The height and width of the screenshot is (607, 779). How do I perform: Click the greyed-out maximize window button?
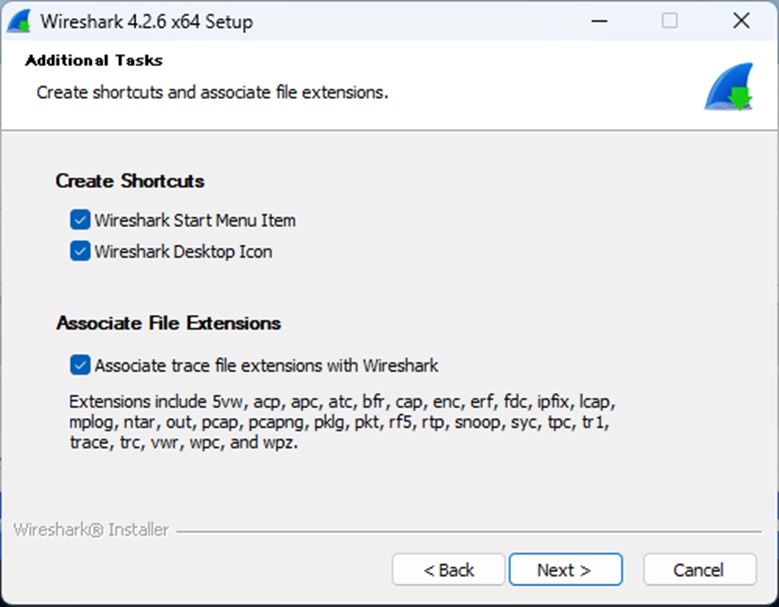pyautogui.click(x=669, y=21)
